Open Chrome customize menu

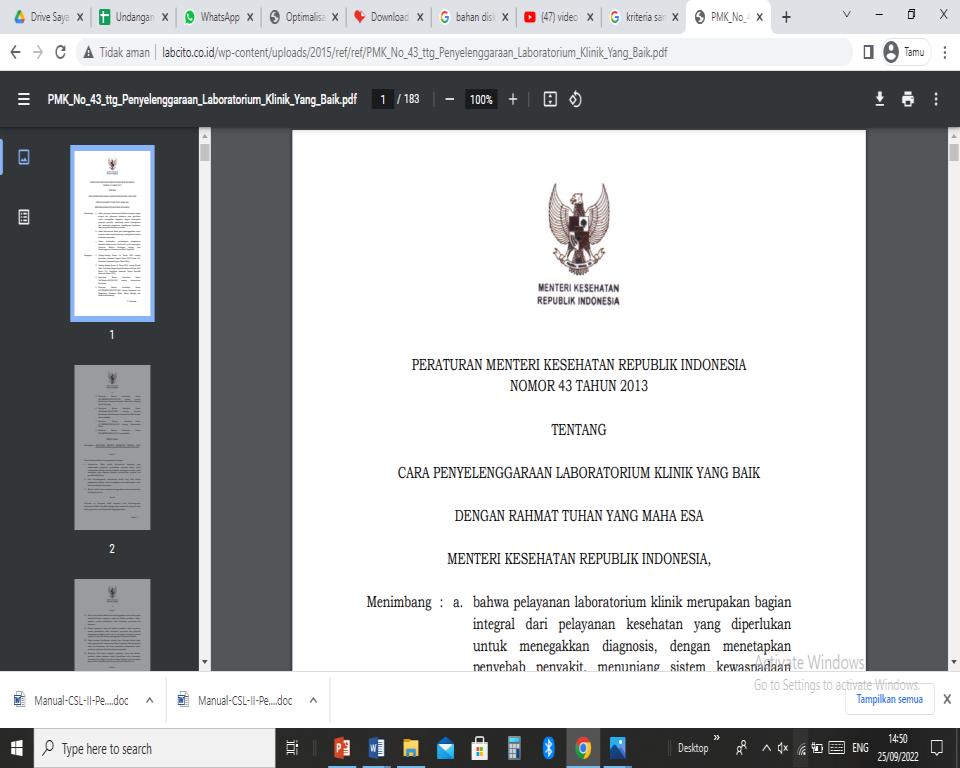pos(945,53)
